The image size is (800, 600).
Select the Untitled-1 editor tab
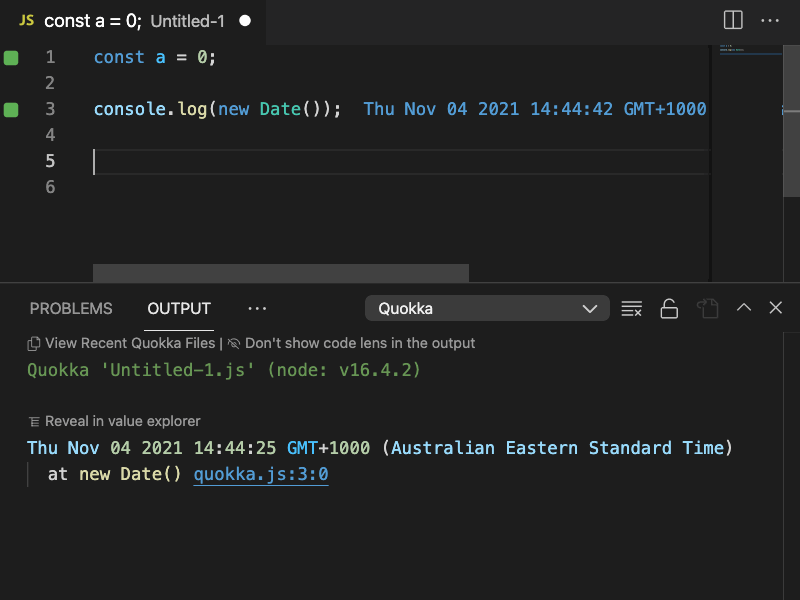133,21
